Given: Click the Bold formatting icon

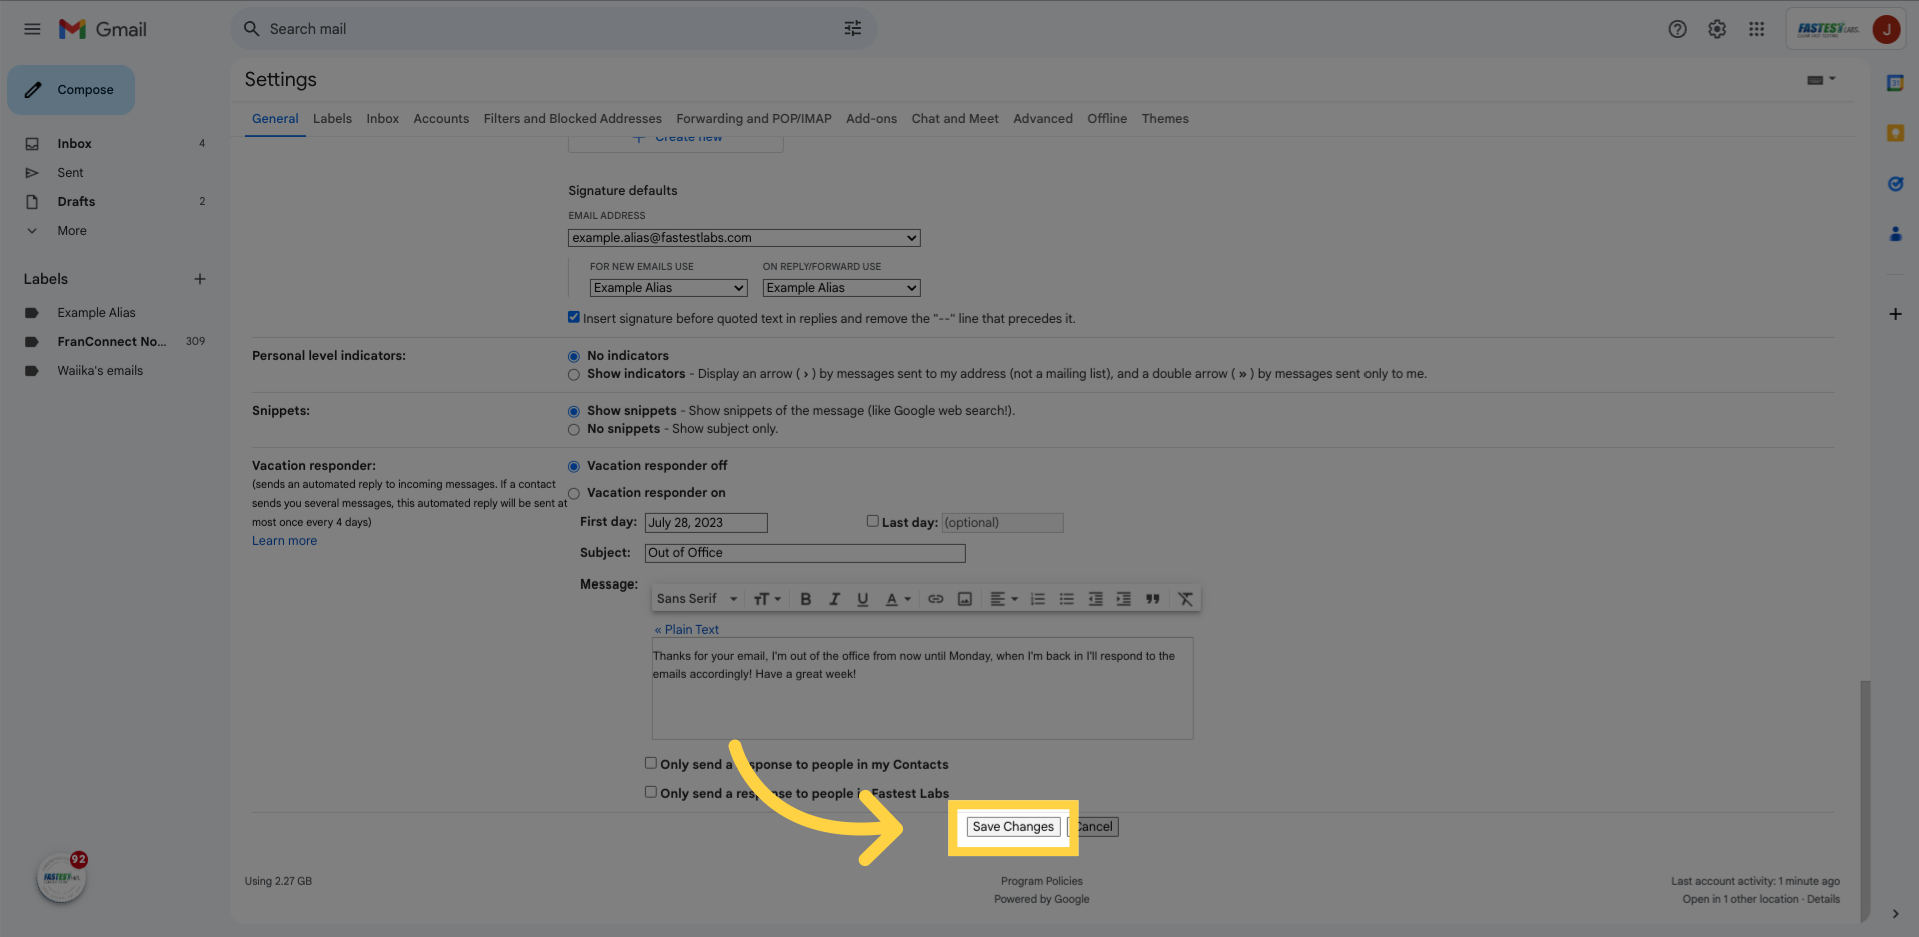Looking at the screenshot, I should pos(805,599).
